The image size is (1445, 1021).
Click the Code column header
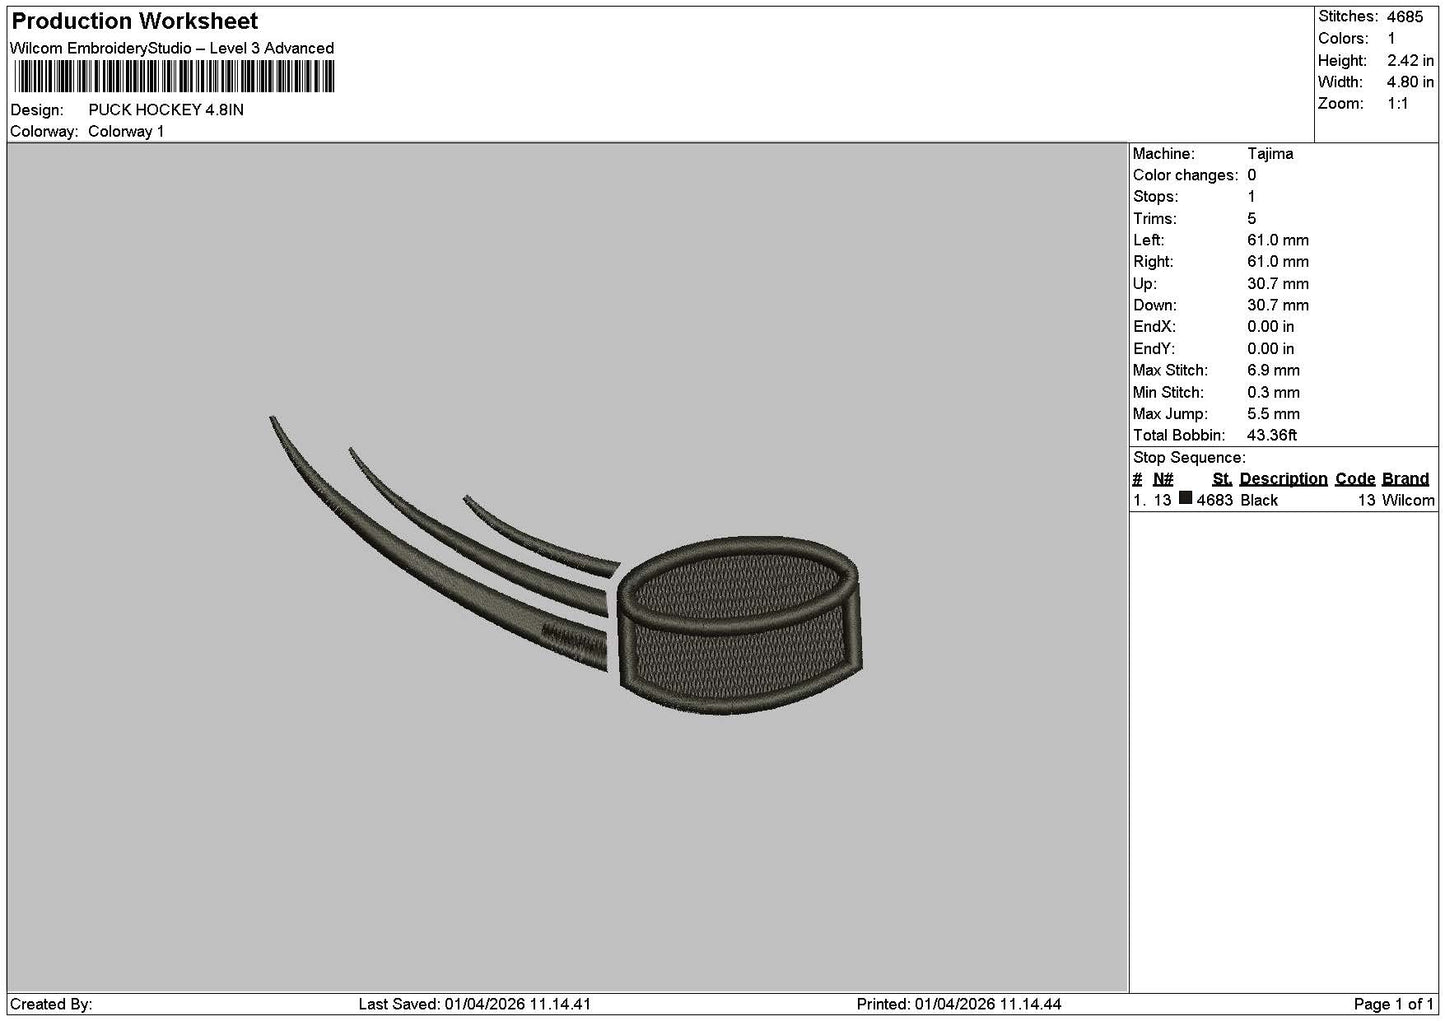pyautogui.click(x=1355, y=479)
